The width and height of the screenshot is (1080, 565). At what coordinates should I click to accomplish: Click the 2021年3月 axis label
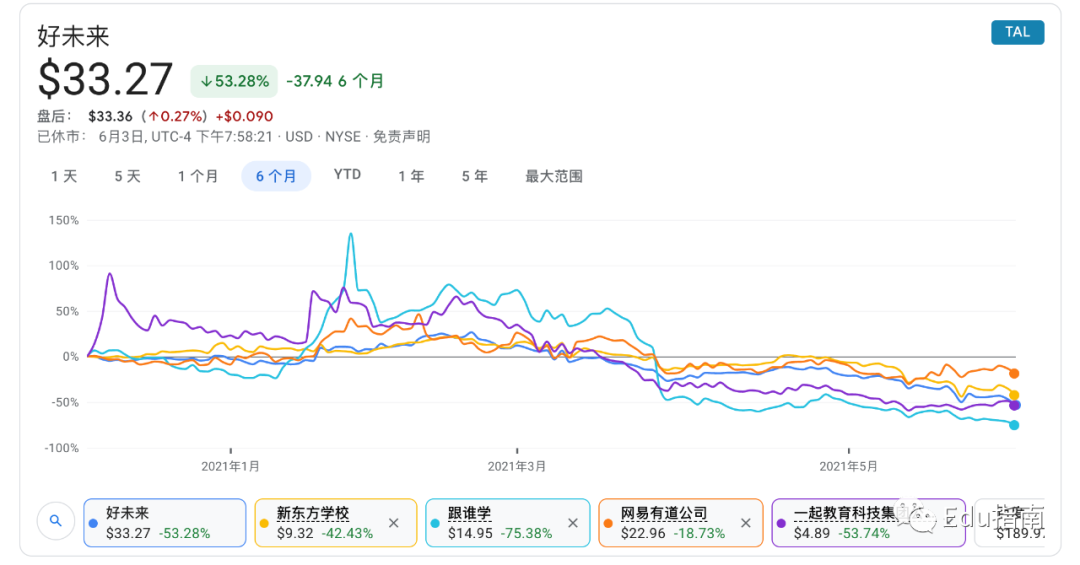[x=517, y=466]
